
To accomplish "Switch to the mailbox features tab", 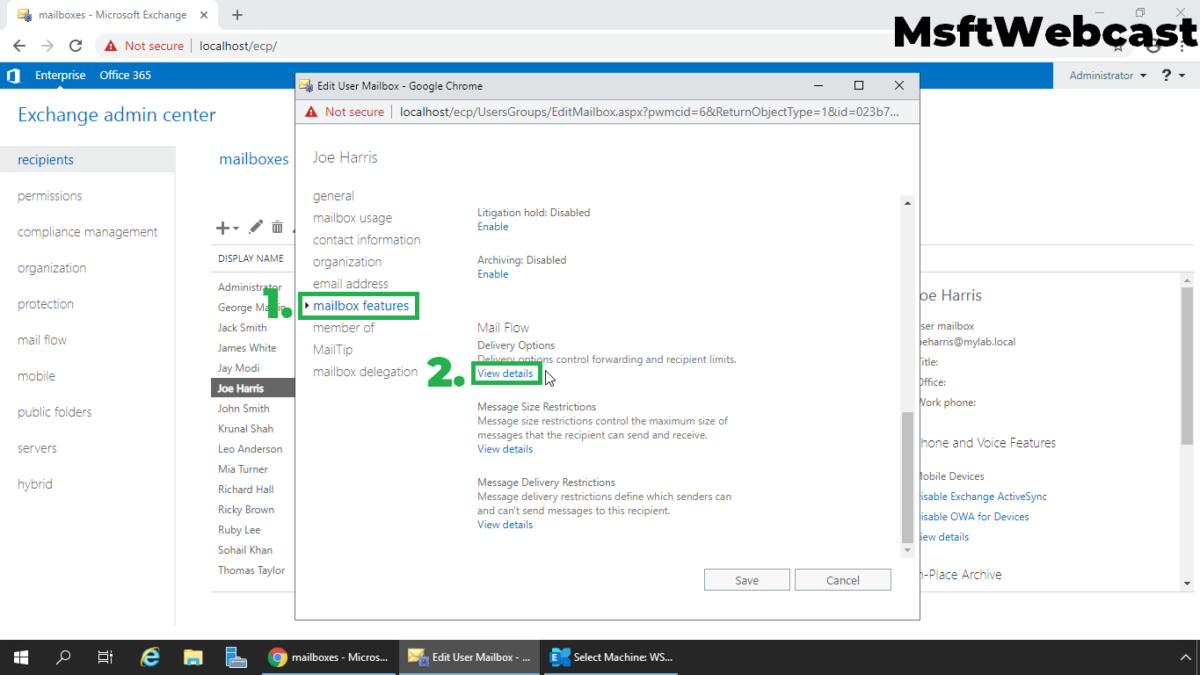I will (359, 305).
